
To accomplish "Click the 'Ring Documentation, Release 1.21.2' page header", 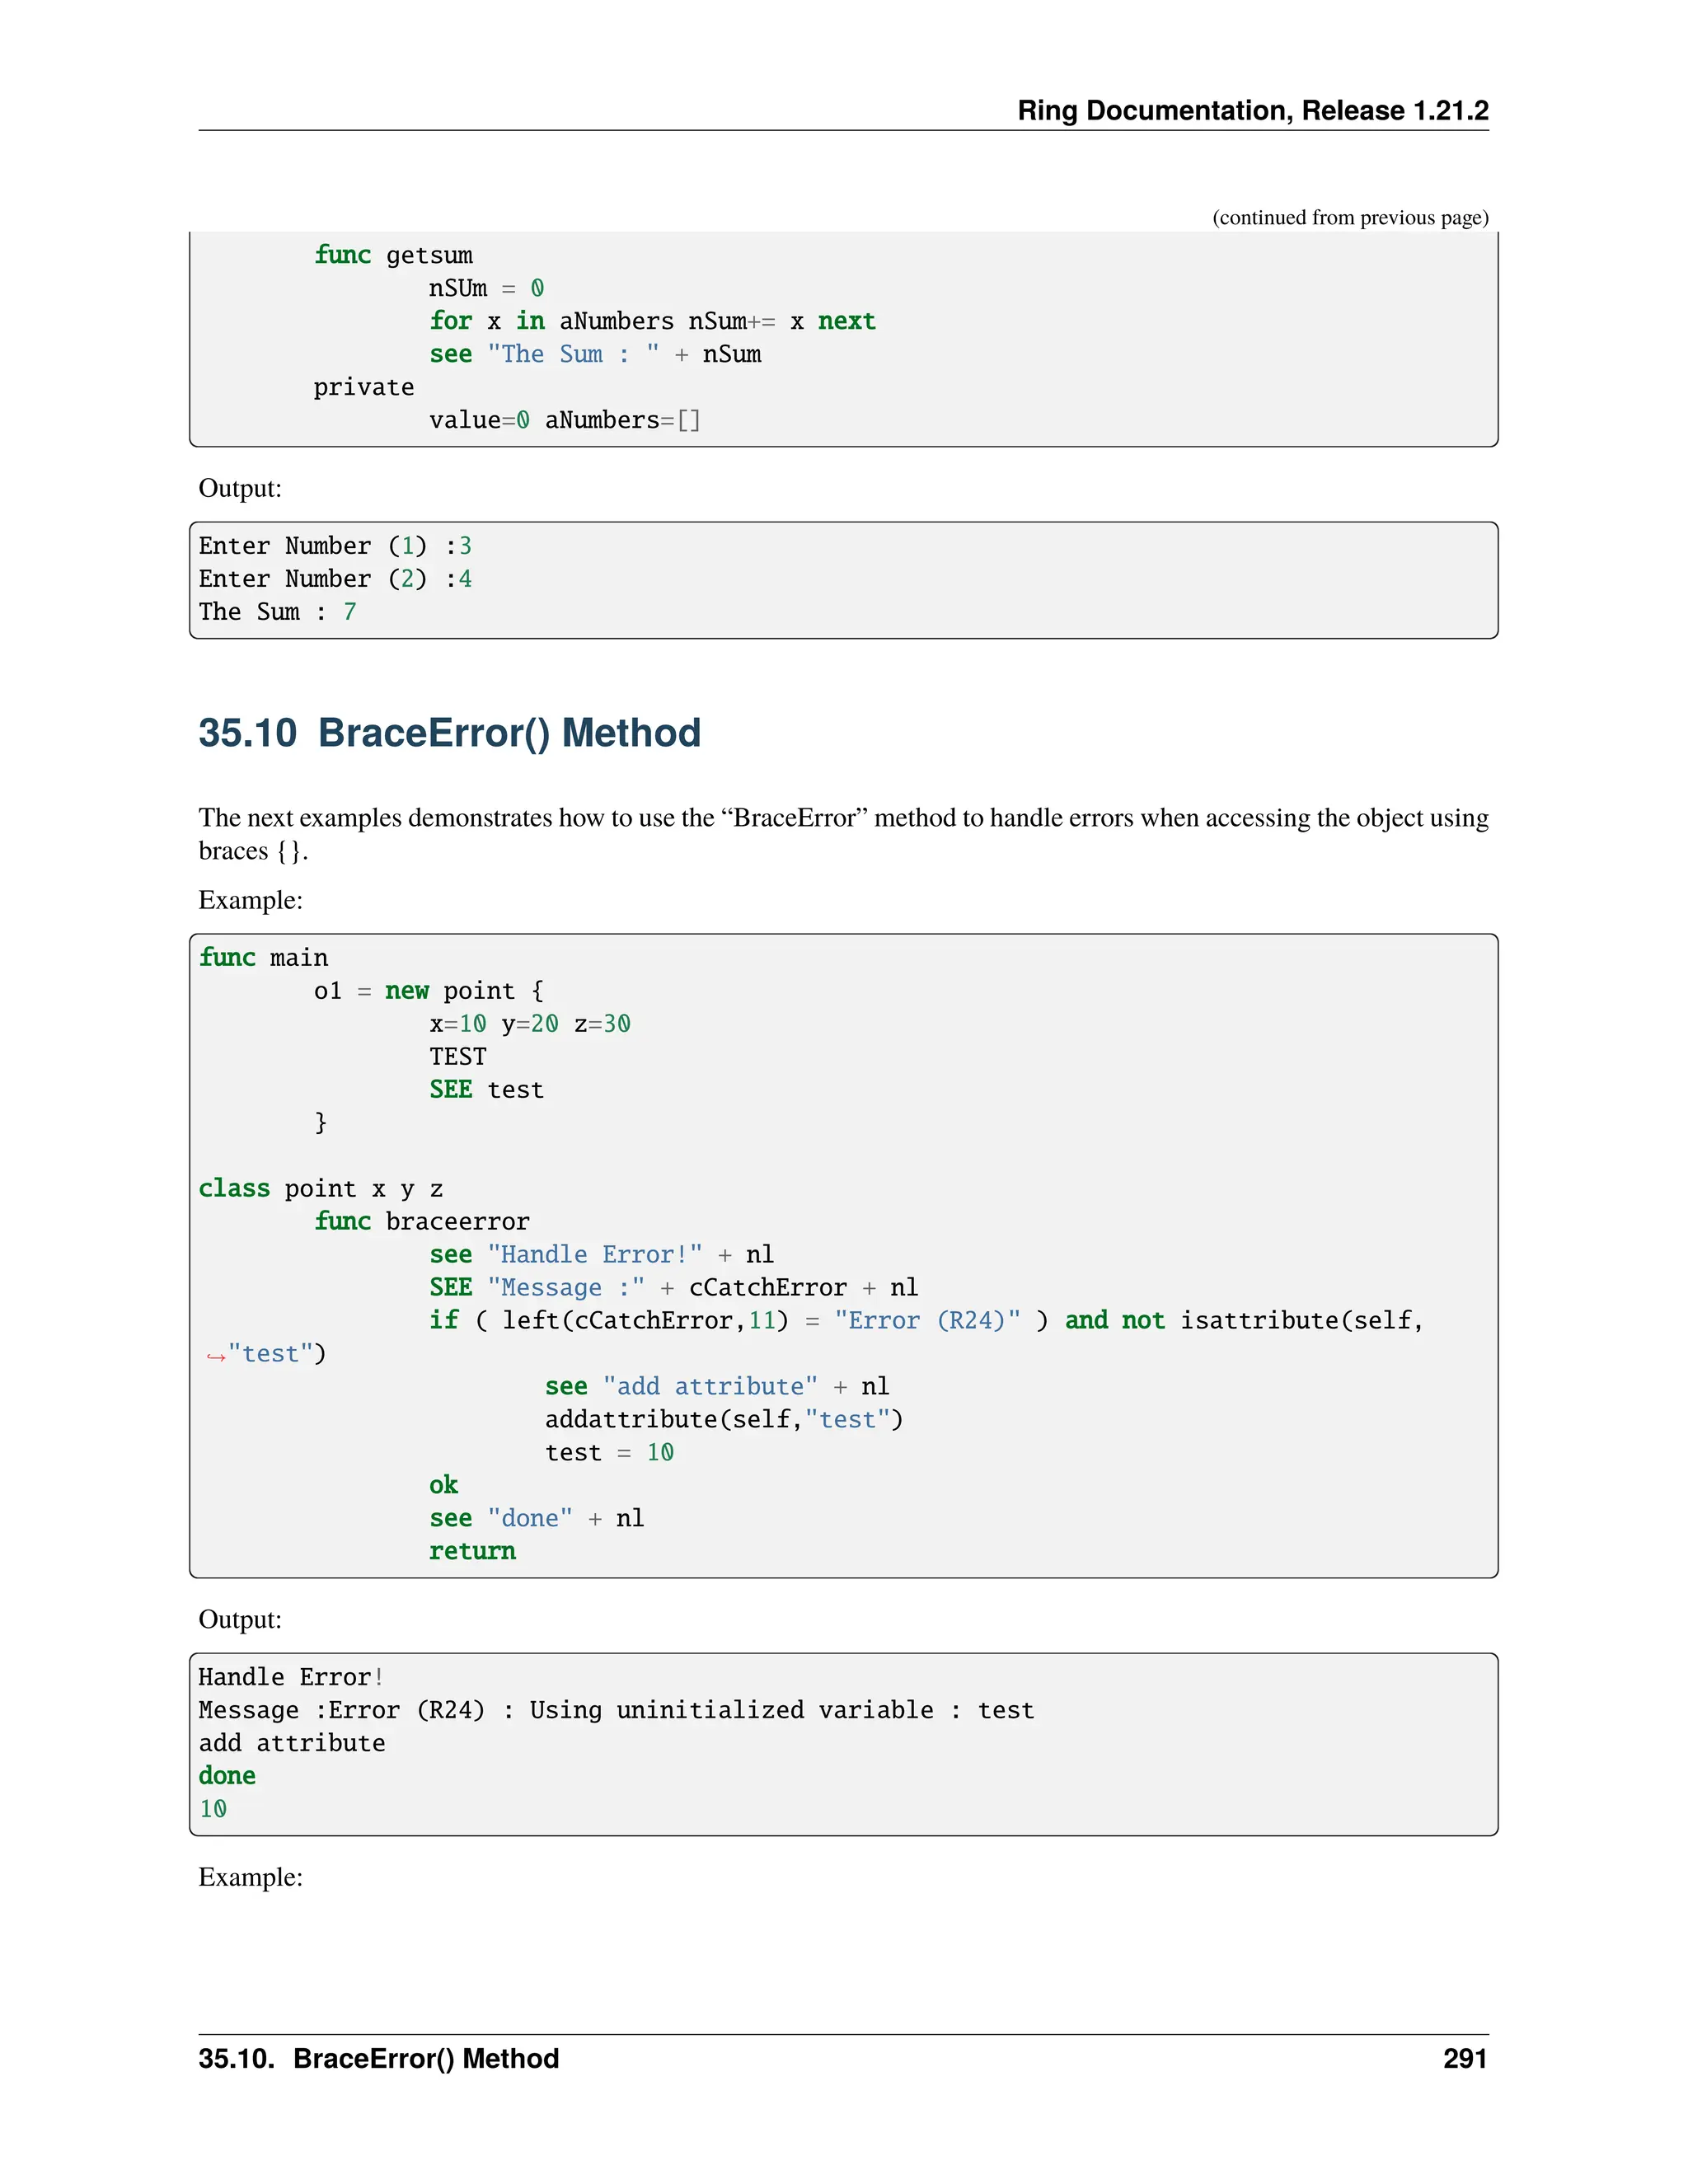I will [1252, 110].
